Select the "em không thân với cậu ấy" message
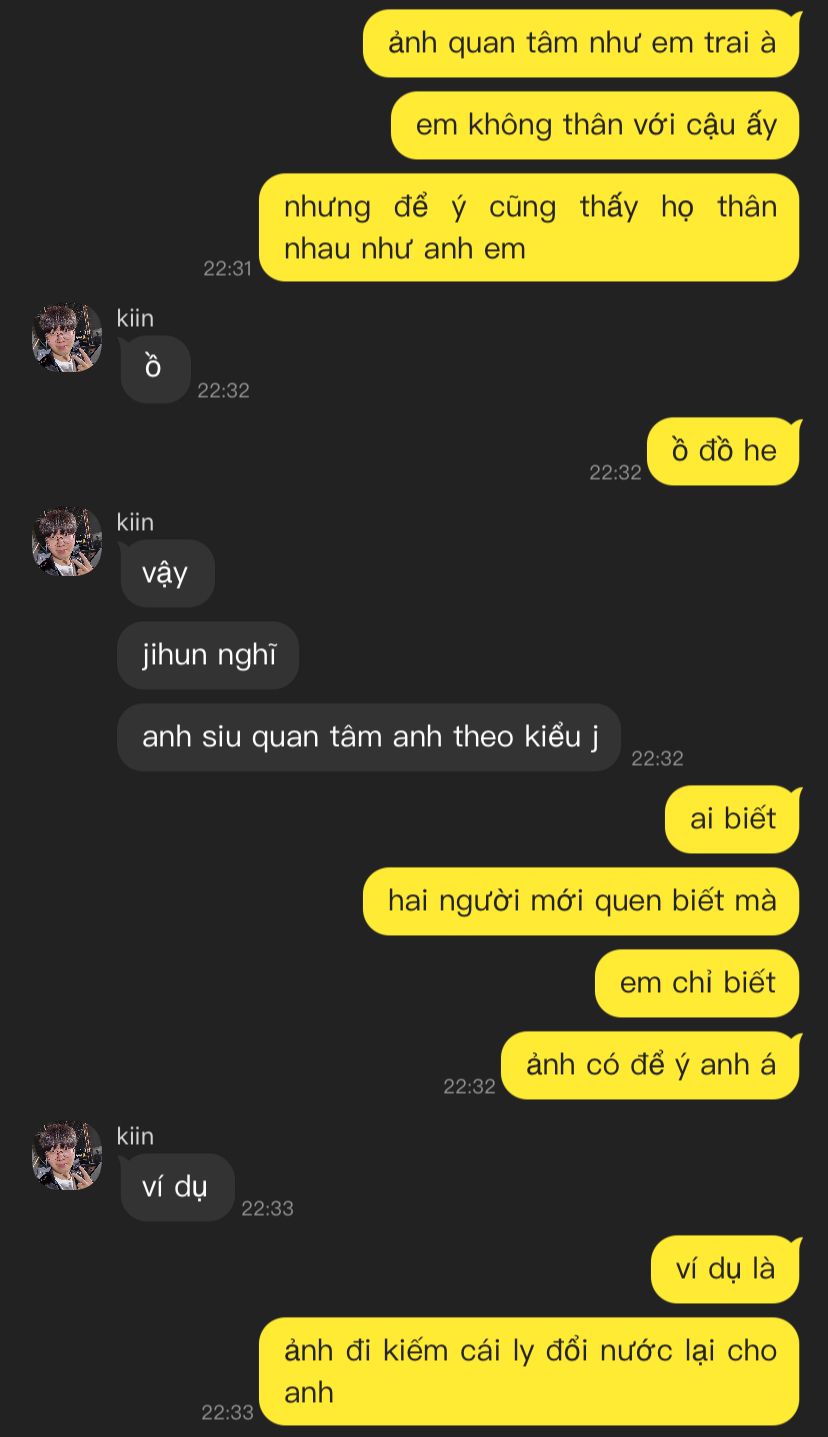The image size is (828, 1437). [x=595, y=125]
